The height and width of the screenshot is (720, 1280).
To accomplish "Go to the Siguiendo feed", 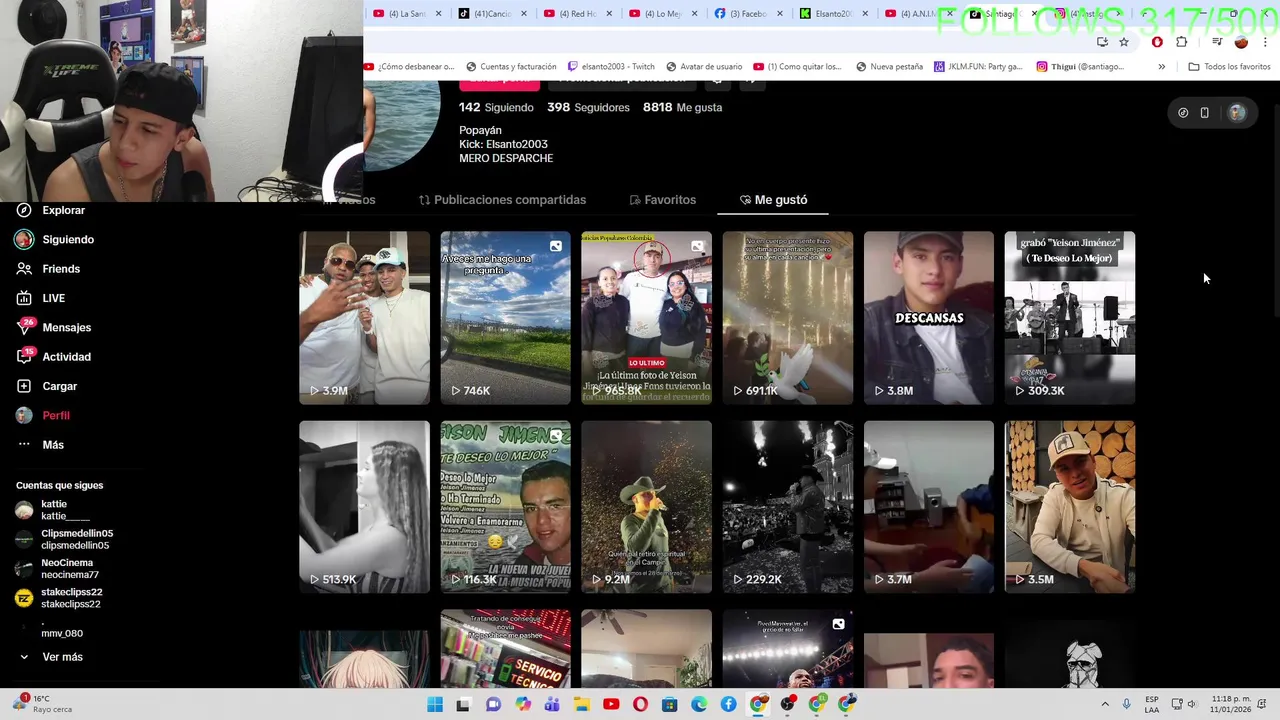I will [55, 240].
